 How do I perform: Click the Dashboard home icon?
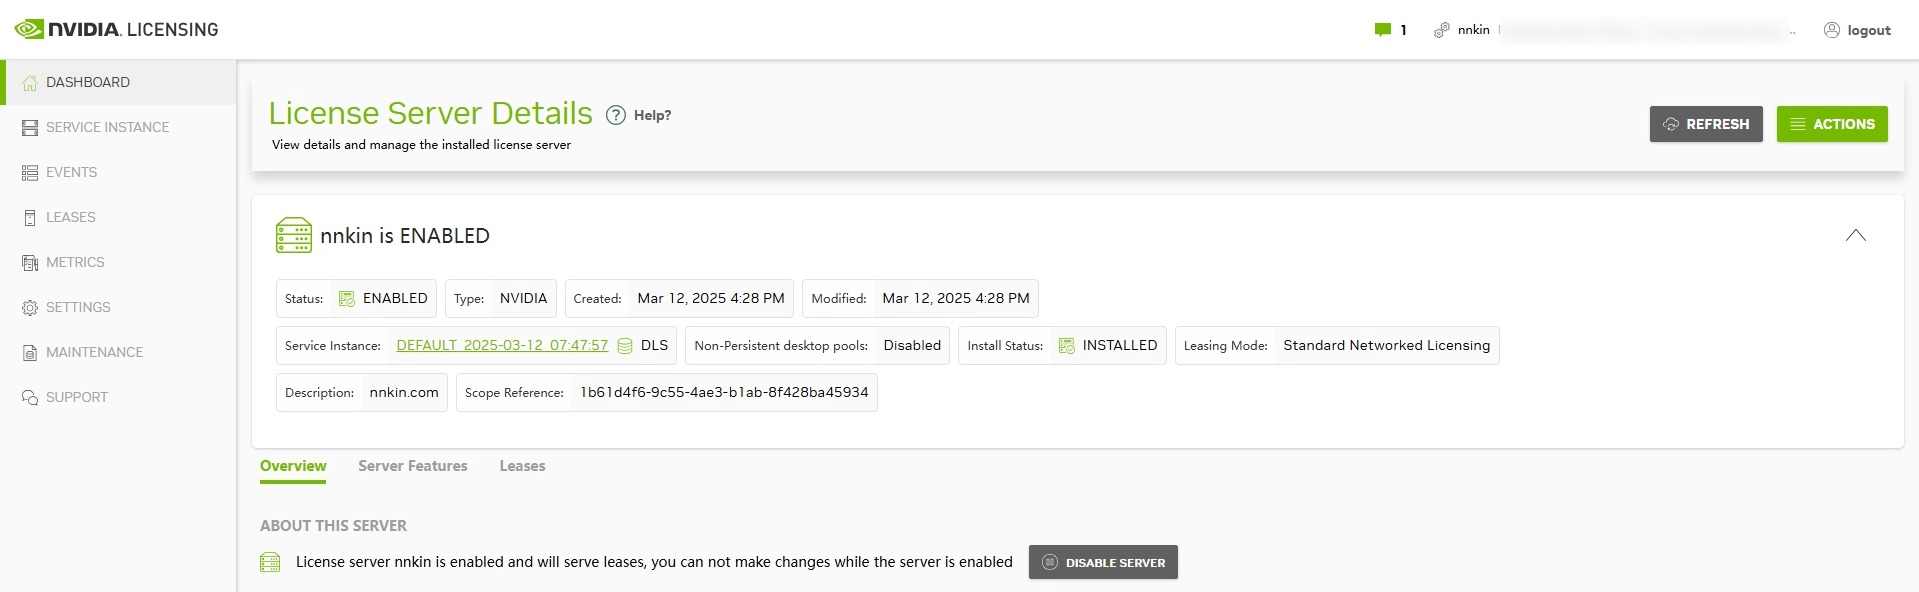click(30, 83)
